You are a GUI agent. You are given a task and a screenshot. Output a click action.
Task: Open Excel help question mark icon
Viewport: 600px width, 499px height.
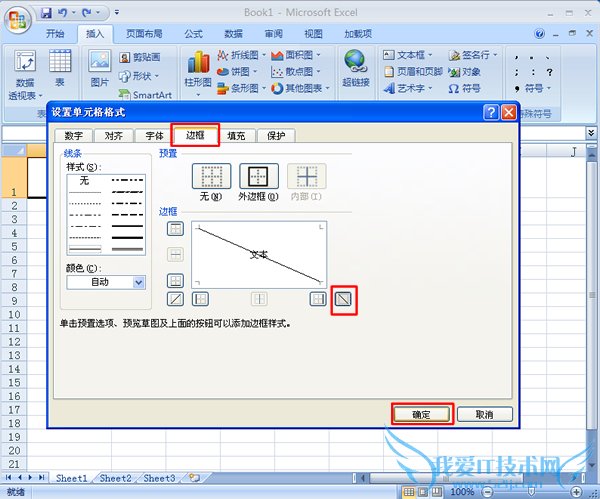540,34
